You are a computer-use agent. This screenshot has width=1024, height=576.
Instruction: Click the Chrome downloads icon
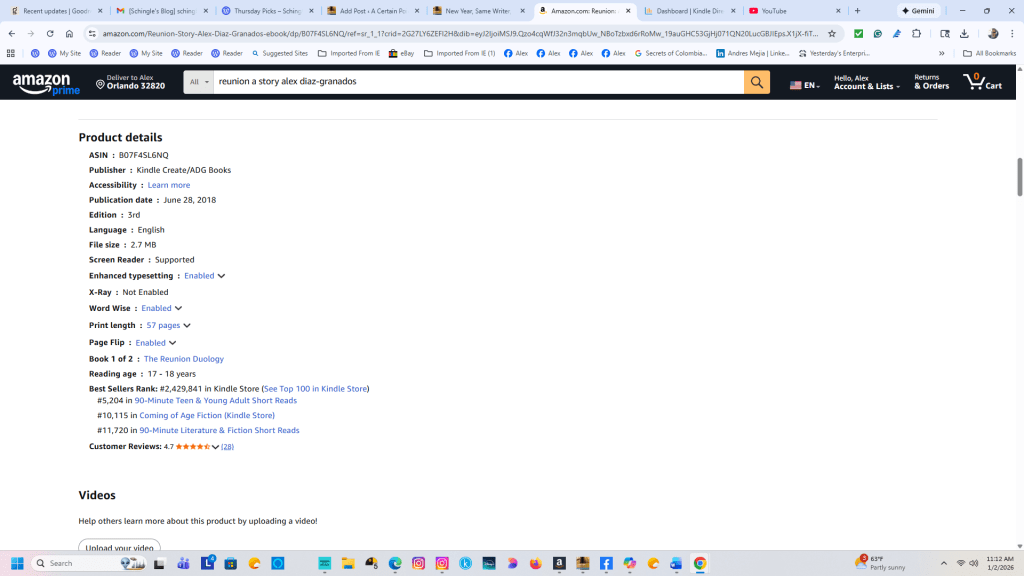(964, 33)
